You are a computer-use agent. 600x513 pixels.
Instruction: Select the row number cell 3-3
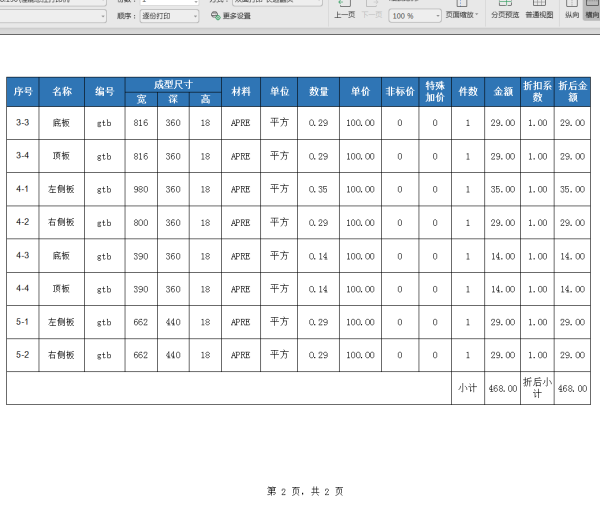(x=23, y=123)
